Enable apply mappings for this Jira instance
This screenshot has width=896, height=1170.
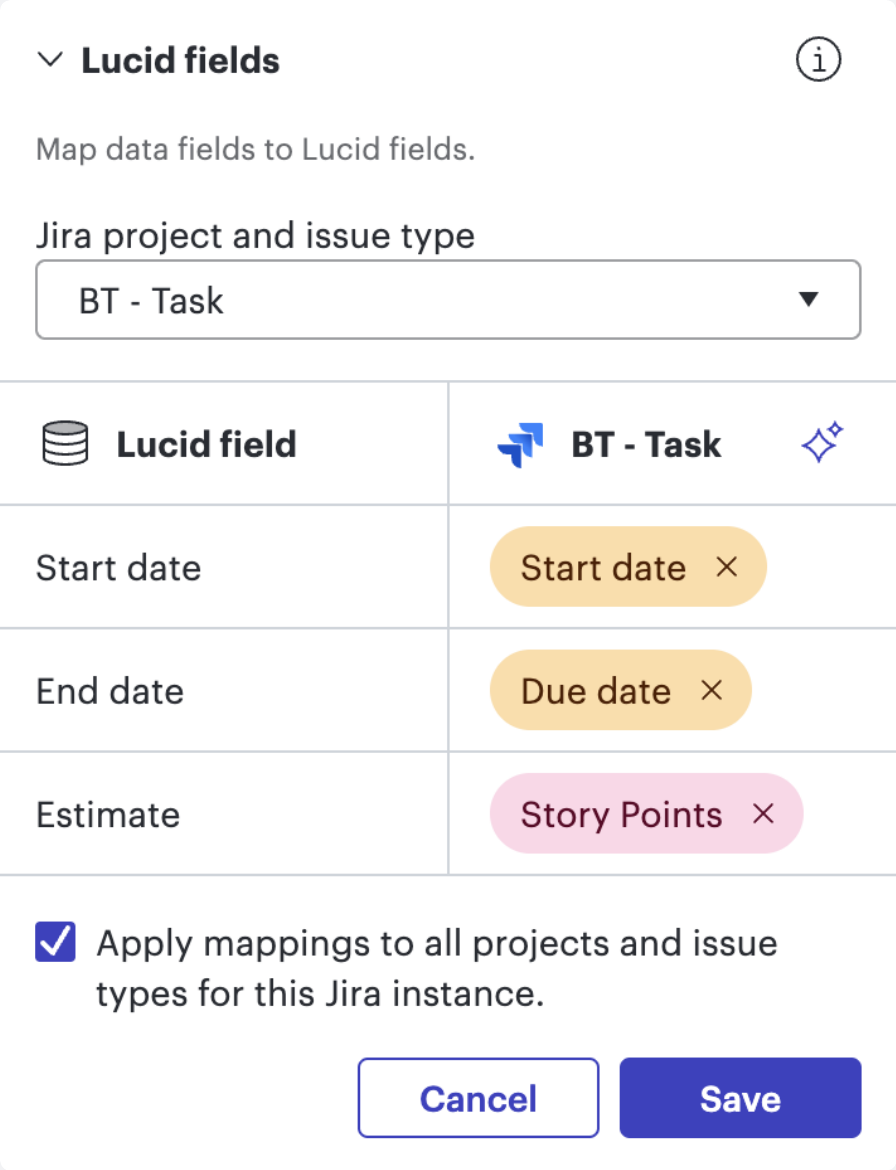pos(55,942)
